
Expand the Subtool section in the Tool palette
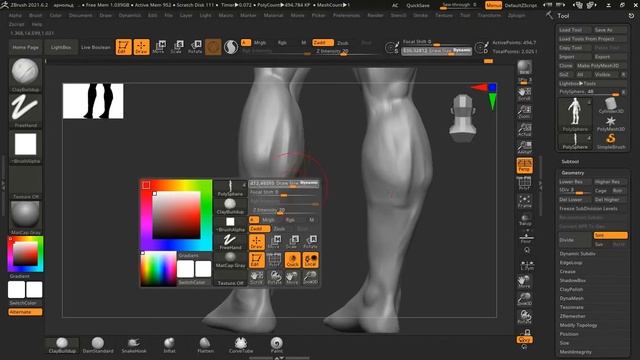(570, 162)
